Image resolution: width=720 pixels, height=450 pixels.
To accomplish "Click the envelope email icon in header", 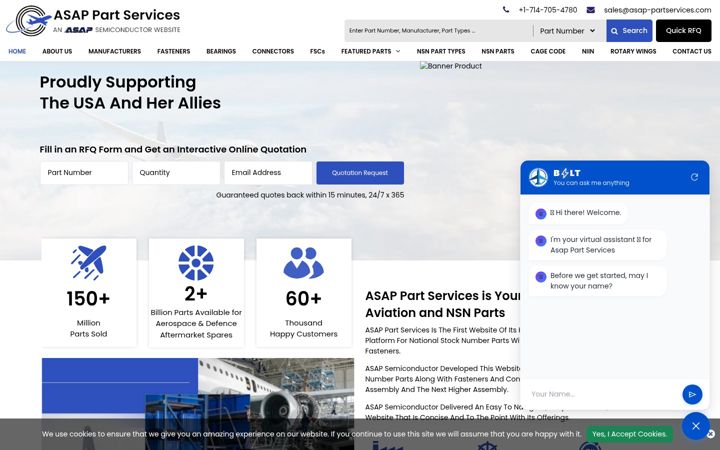I will [591, 10].
